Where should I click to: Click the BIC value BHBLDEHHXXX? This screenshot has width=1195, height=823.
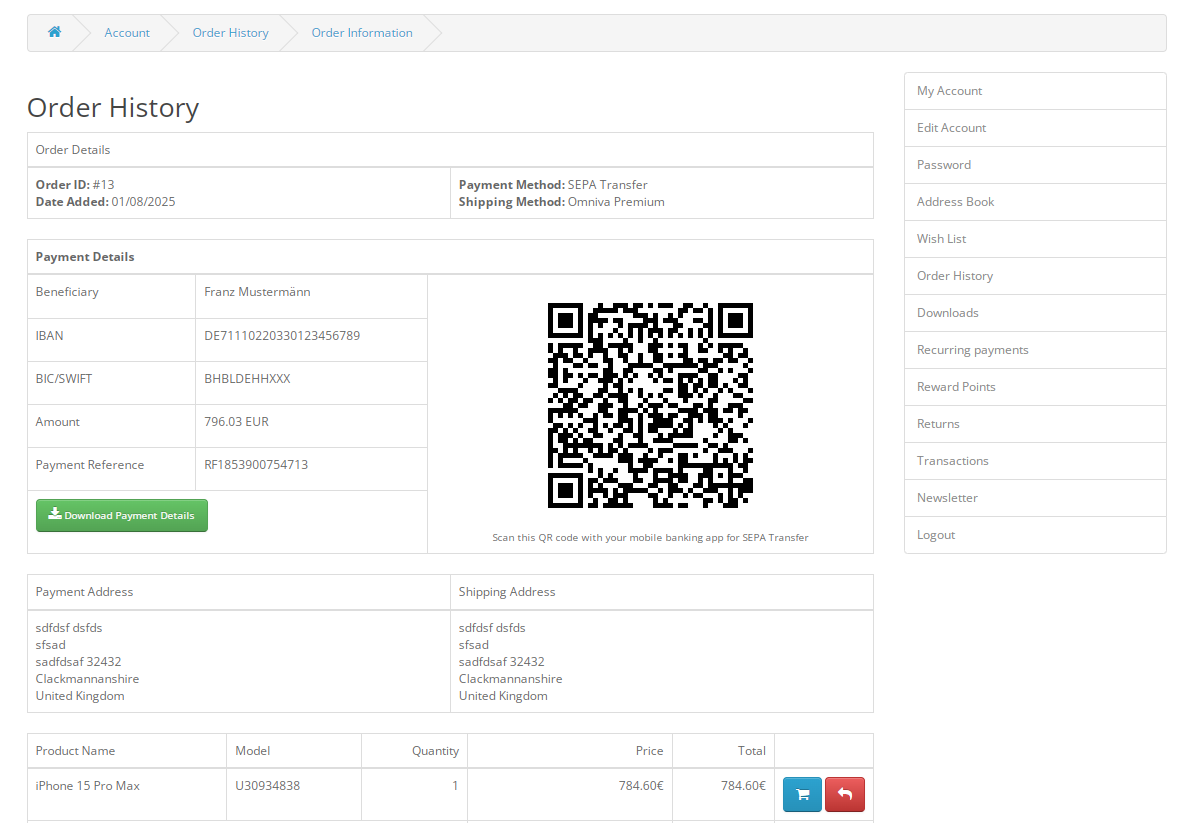tap(247, 379)
